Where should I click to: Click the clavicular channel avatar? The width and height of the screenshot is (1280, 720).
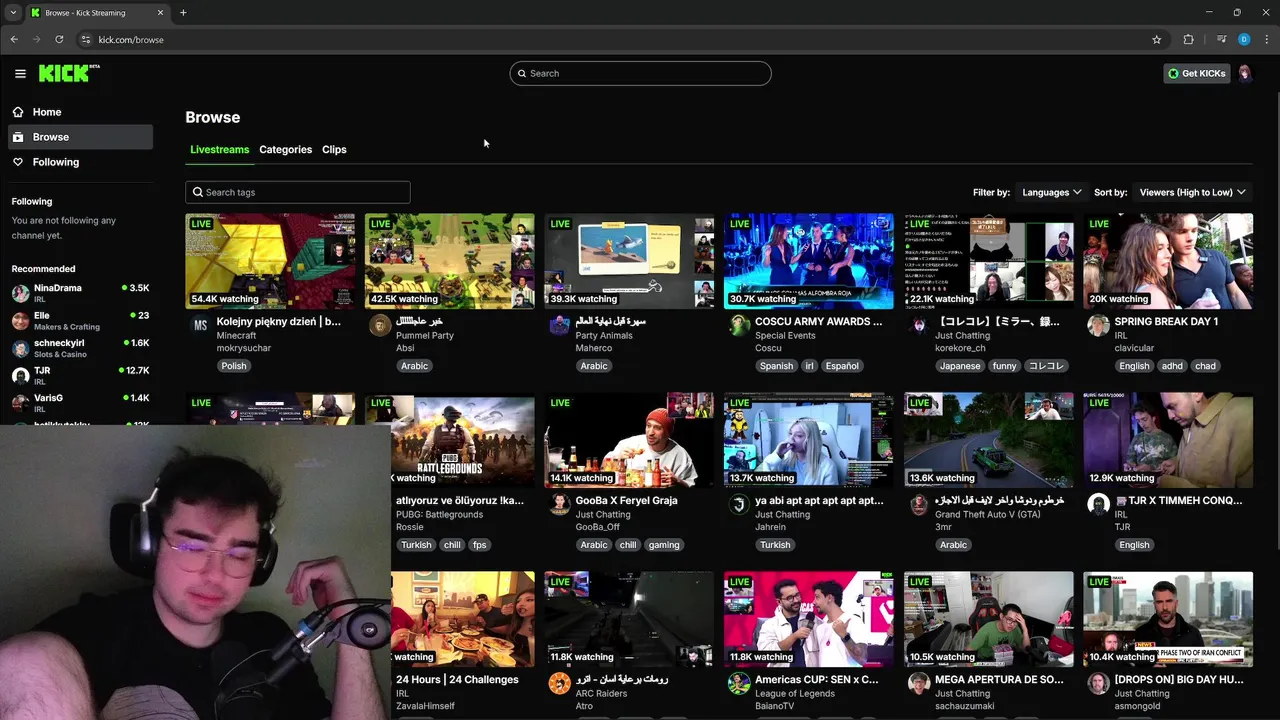coord(1098,325)
